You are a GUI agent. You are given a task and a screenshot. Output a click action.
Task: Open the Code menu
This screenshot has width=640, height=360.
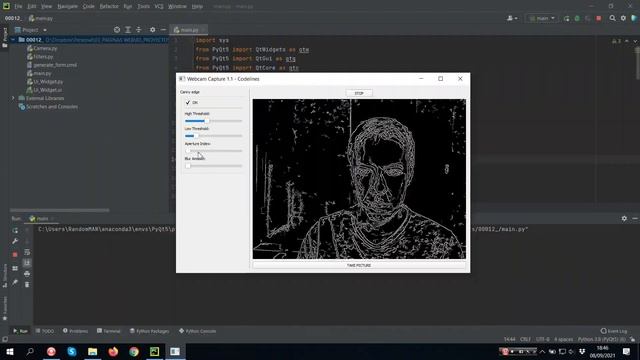click(x=89, y=7)
